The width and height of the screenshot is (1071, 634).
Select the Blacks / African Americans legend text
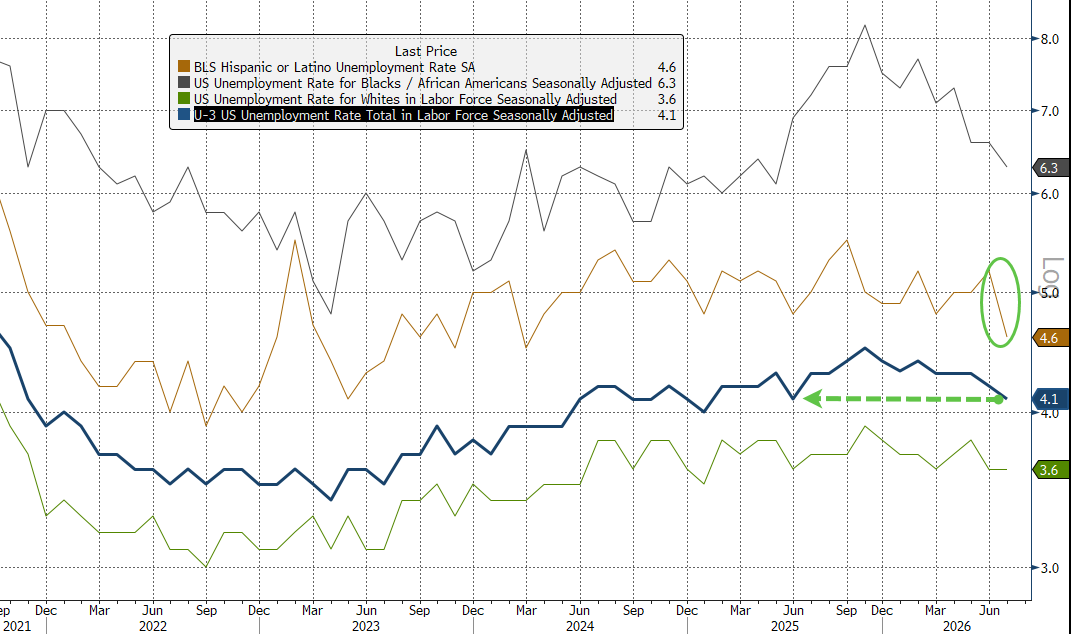click(423, 83)
